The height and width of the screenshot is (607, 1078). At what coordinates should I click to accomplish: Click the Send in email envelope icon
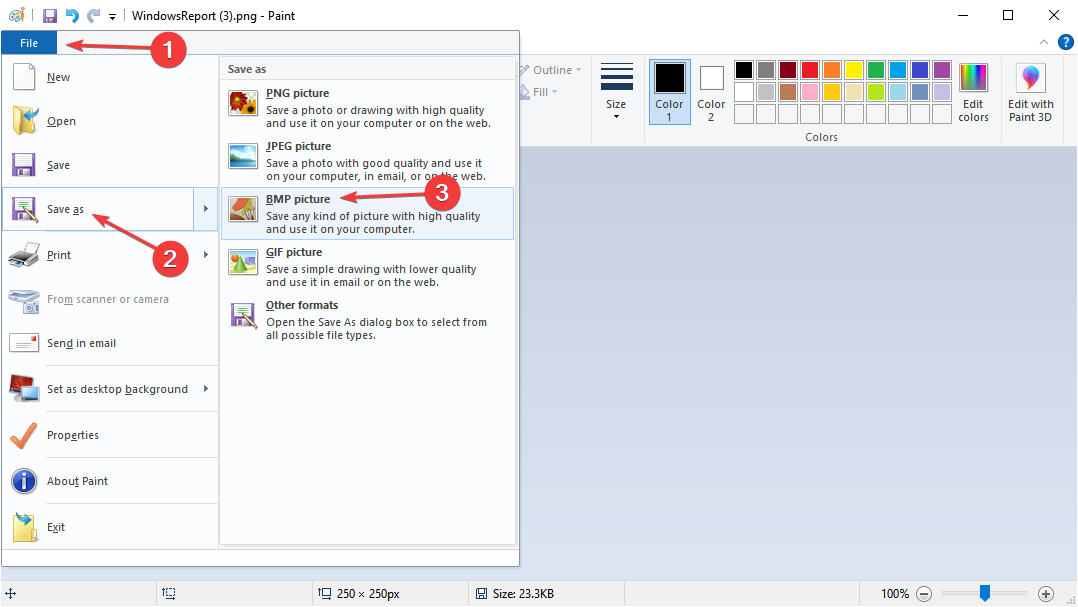point(24,343)
